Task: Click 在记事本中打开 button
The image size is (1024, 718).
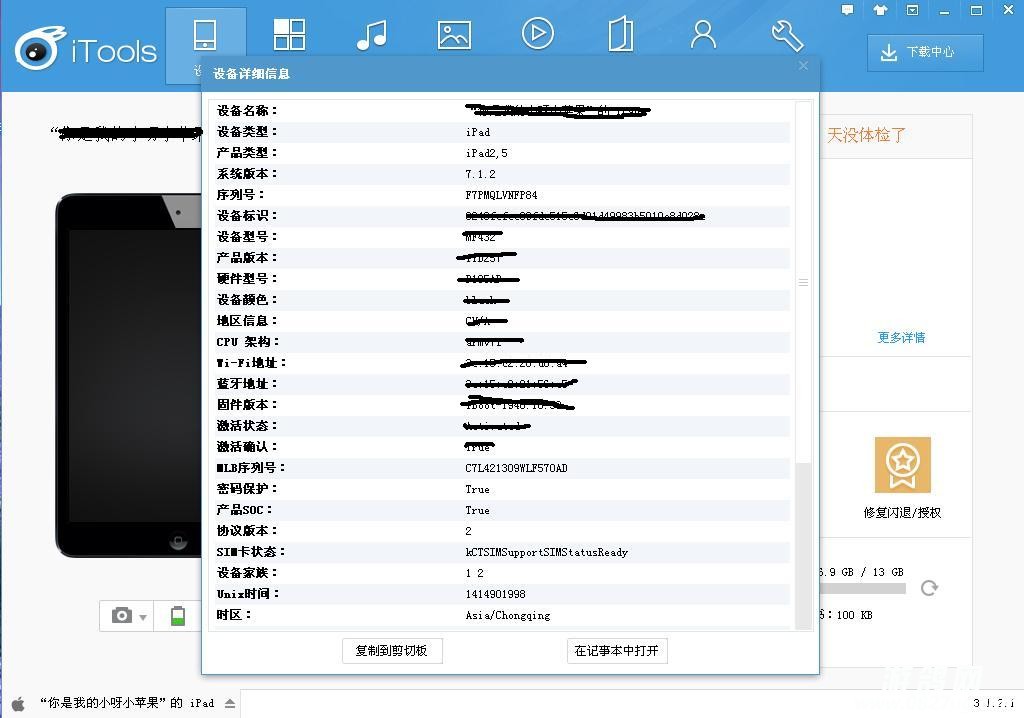Action: coord(616,650)
